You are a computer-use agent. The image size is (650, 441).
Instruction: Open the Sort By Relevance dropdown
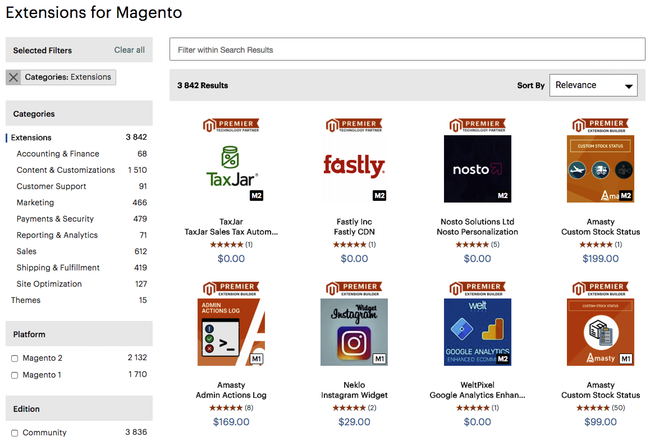click(x=593, y=86)
